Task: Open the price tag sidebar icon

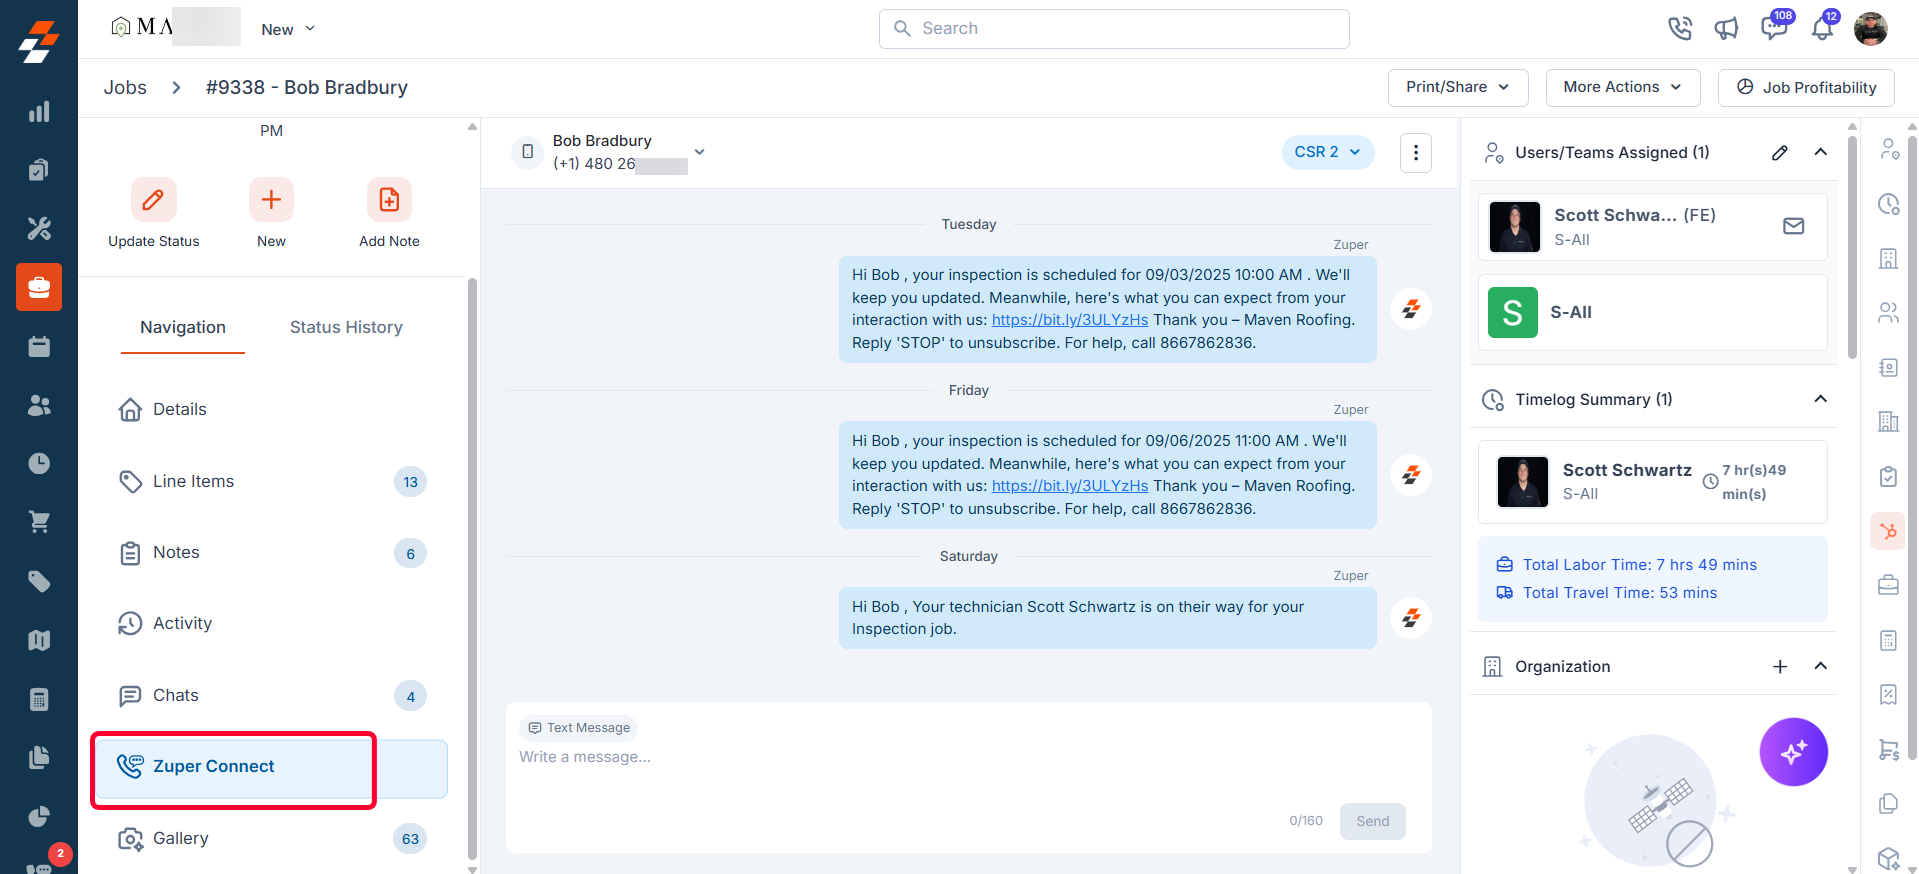Action: (39, 581)
